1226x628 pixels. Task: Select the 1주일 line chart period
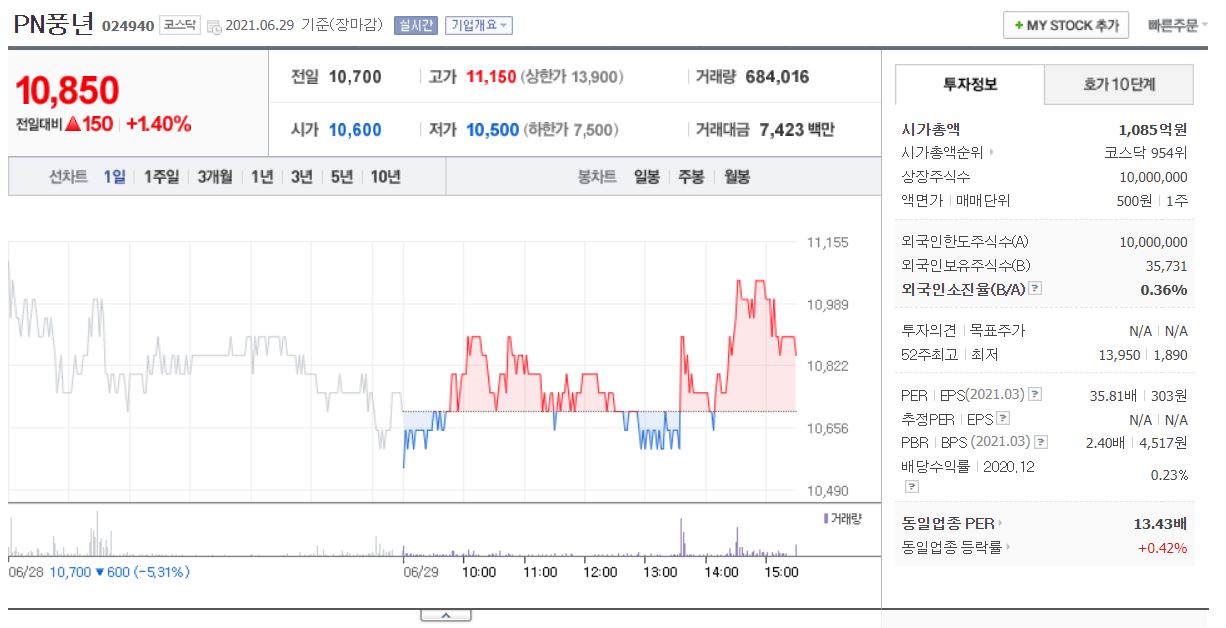[161, 177]
